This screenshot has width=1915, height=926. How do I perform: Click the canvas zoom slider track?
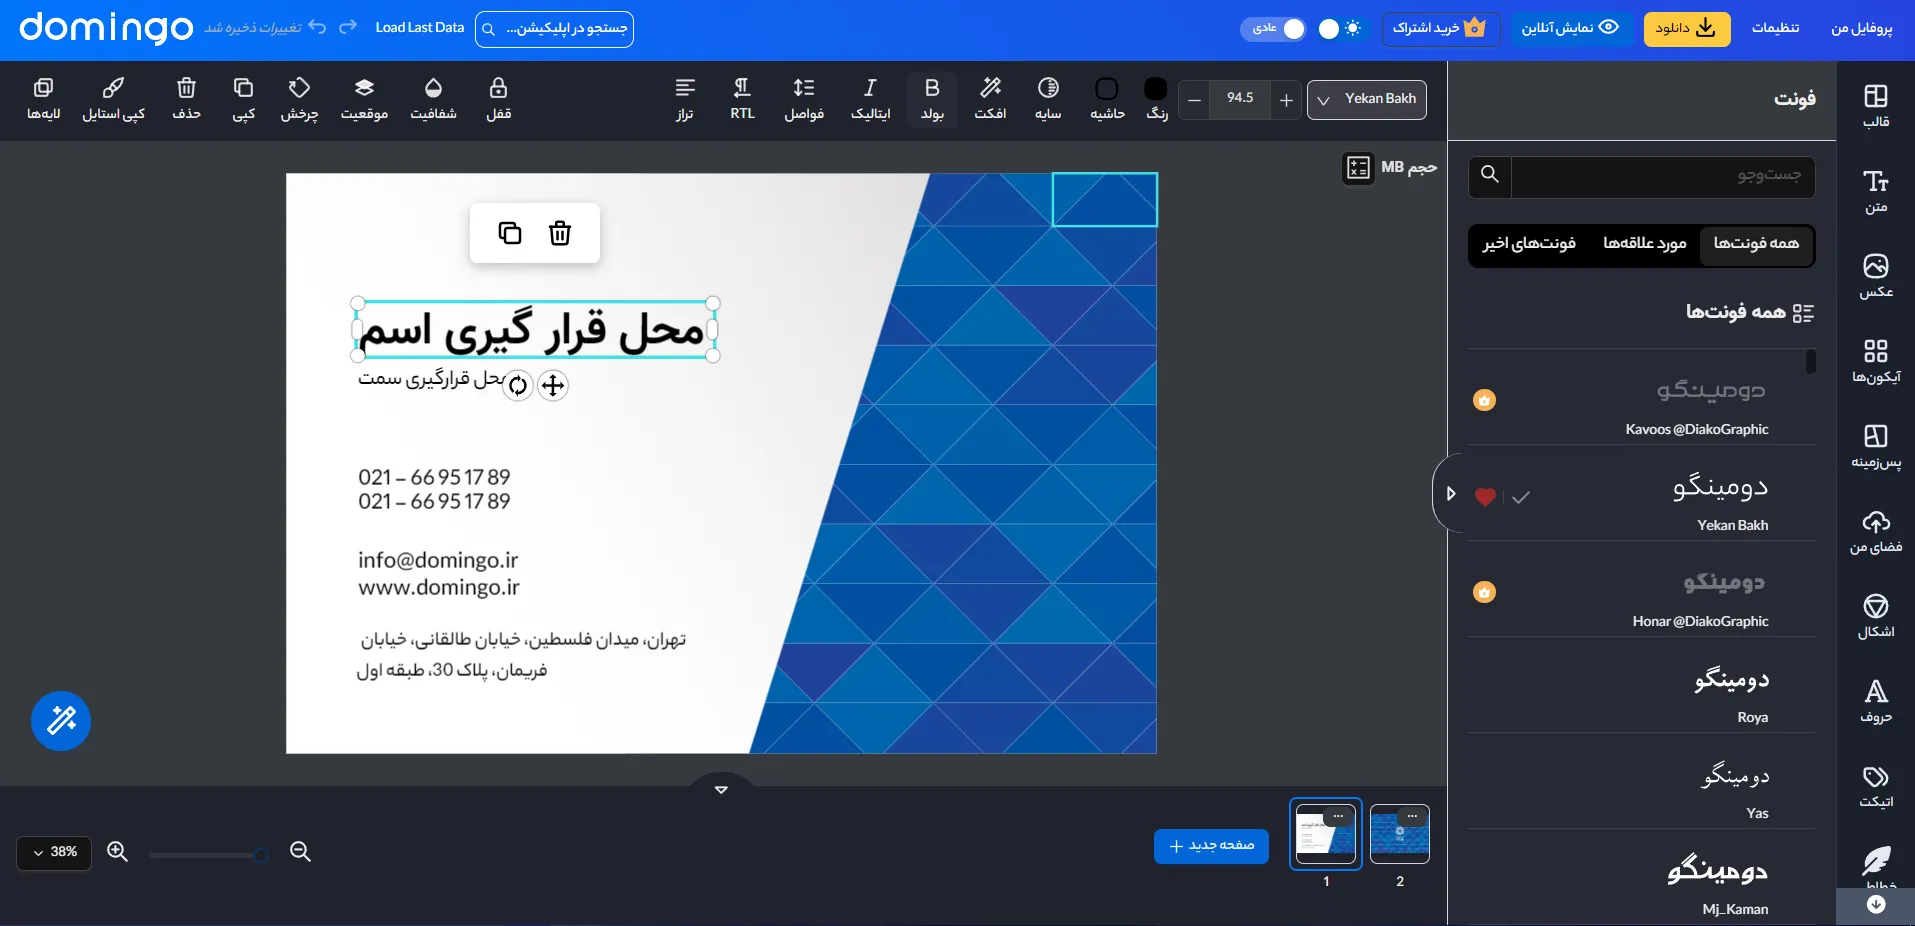point(208,855)
